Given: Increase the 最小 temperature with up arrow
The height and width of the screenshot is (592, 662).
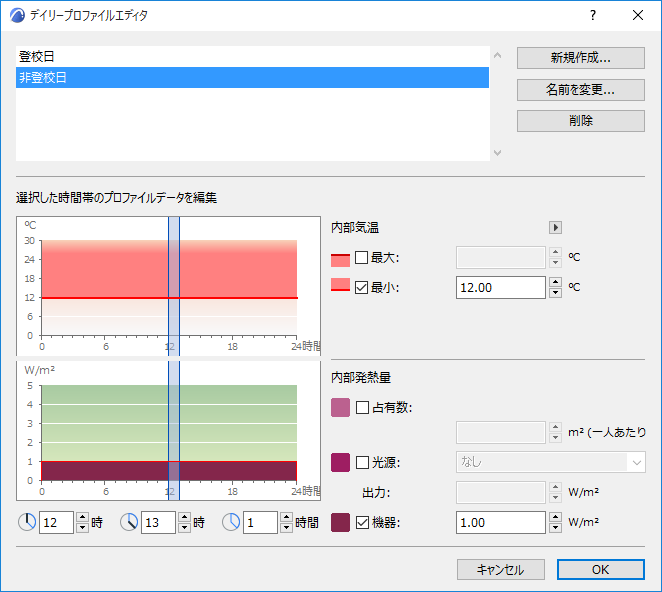Looking at the screenshot, I should pyautogui.click(x=555, y=282).
